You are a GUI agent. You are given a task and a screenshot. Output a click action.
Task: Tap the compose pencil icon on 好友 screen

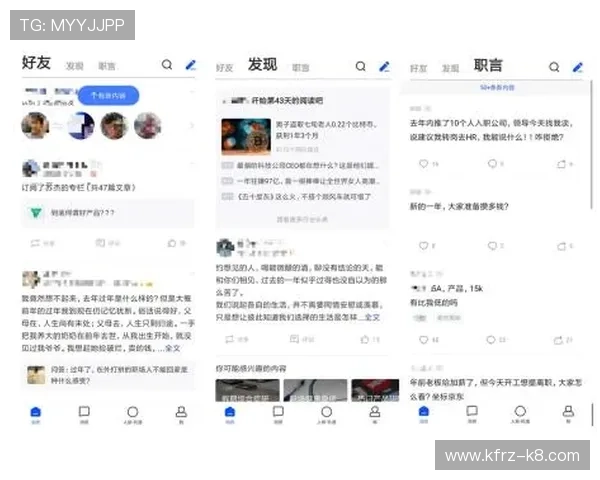pyautogui.click(x=191, y=65)
